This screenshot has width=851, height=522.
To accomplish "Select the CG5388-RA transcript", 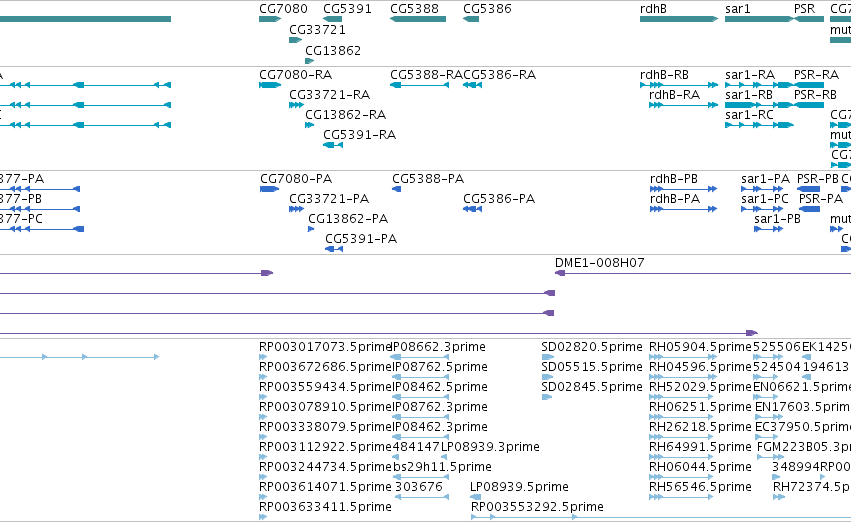I will click(x=419, y=85).
